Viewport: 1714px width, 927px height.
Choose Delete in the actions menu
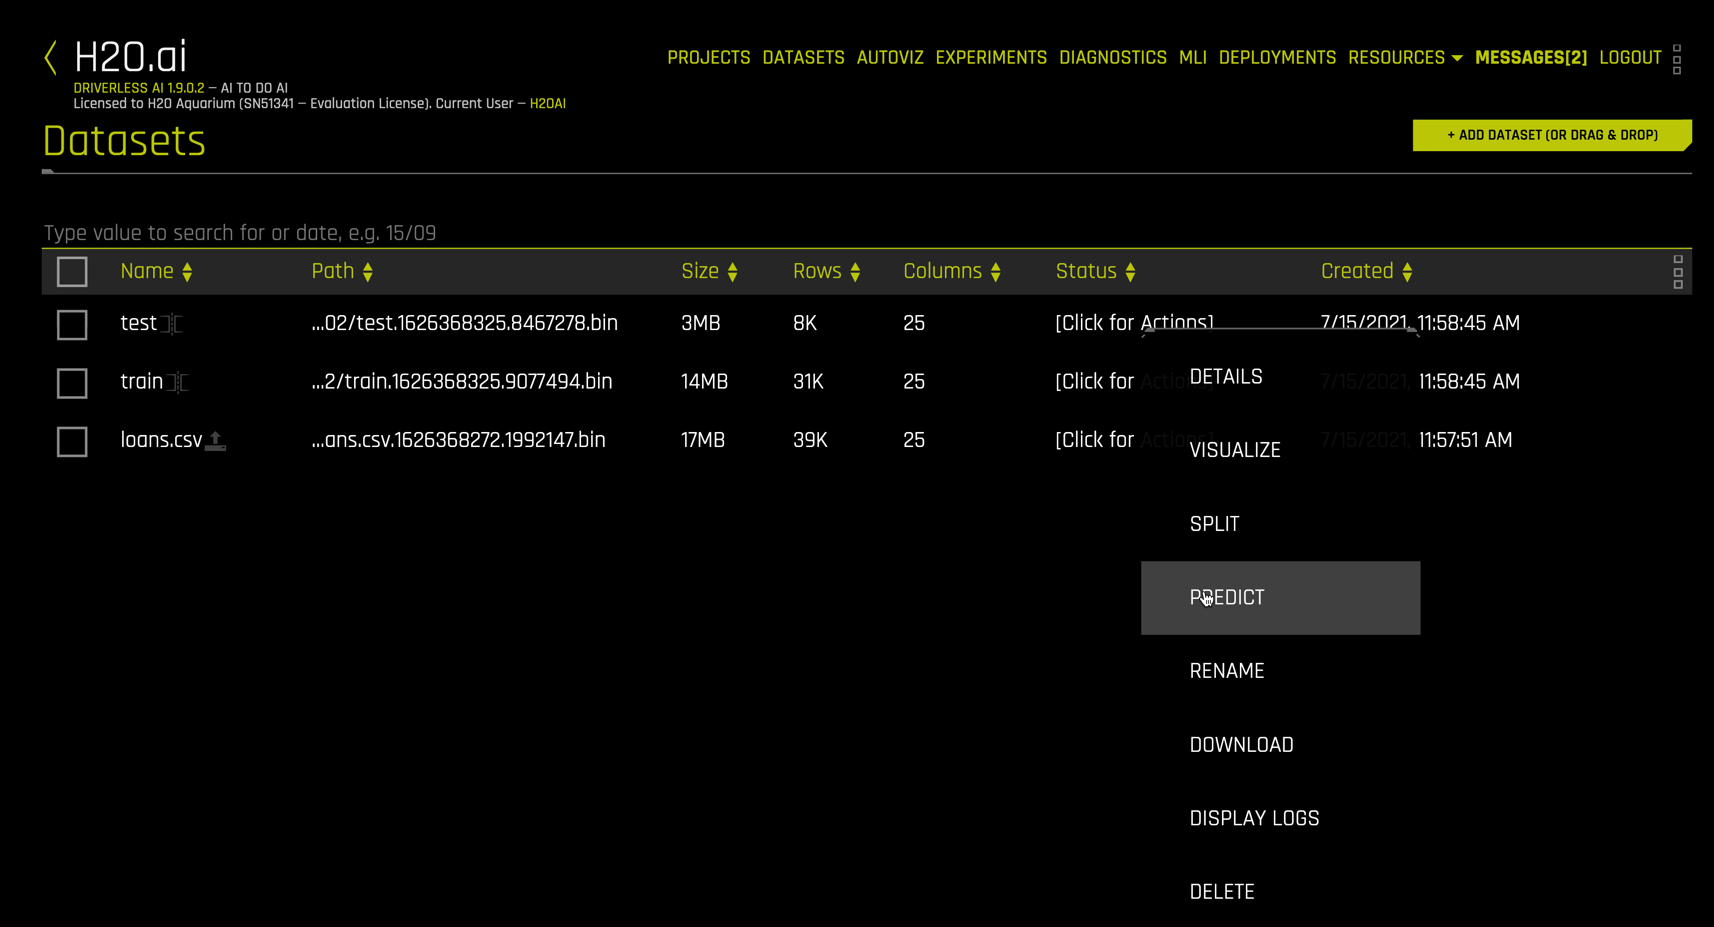coord(1280,892)
